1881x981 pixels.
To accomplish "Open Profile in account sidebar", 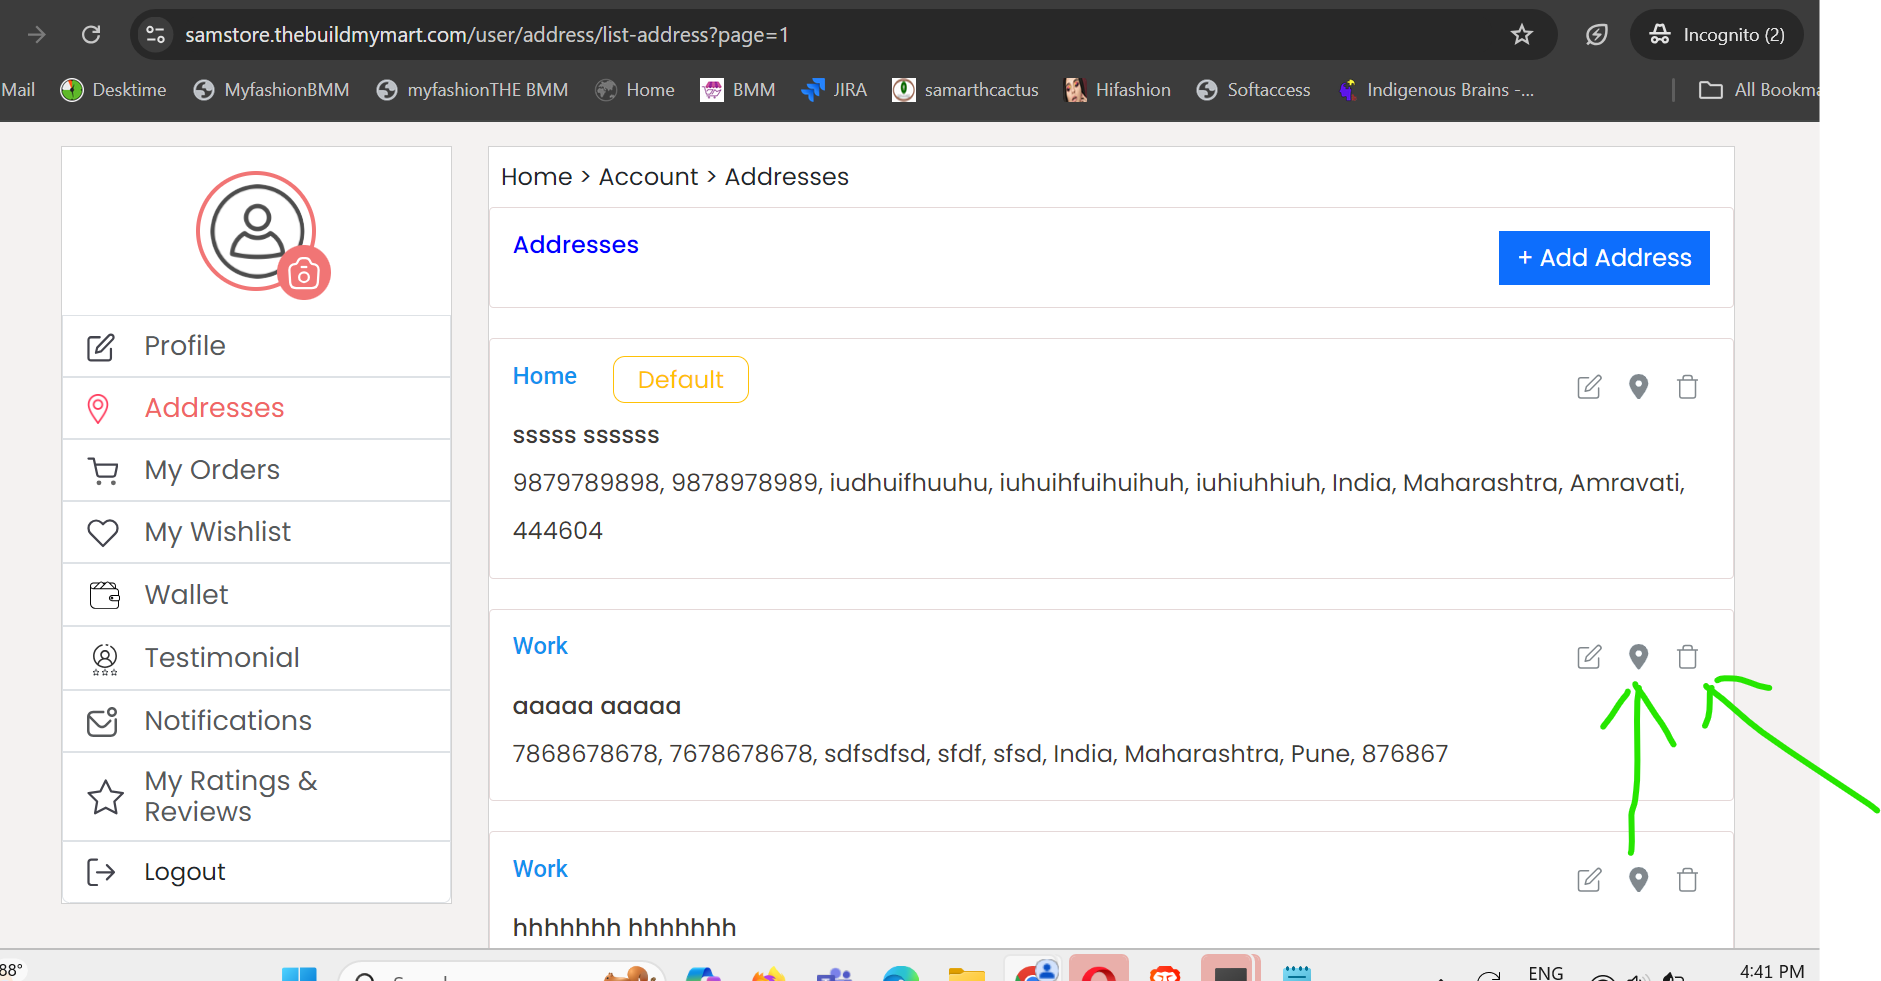I will (x=257, y=346).
